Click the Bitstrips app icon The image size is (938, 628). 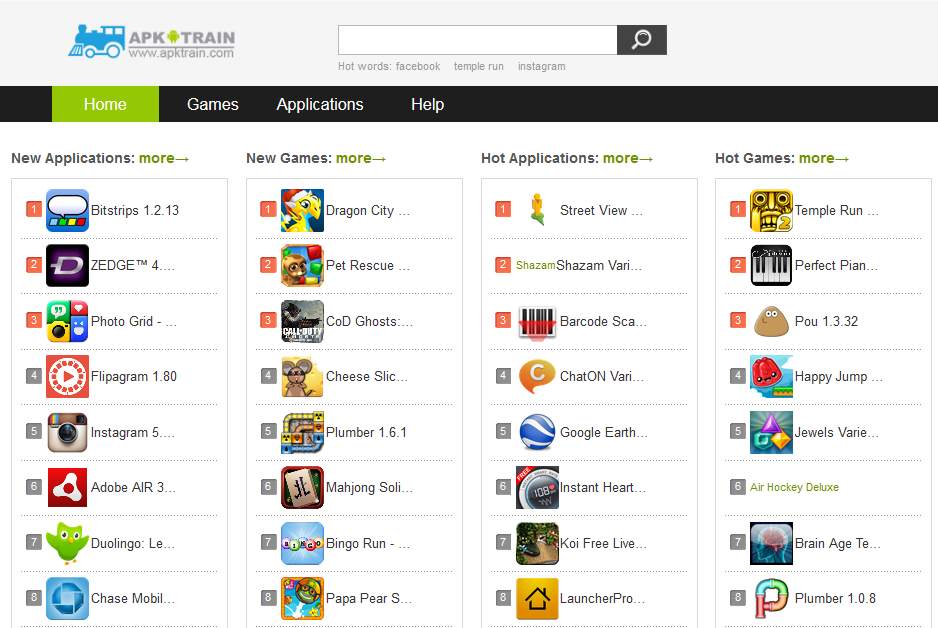tap(68, 211)
